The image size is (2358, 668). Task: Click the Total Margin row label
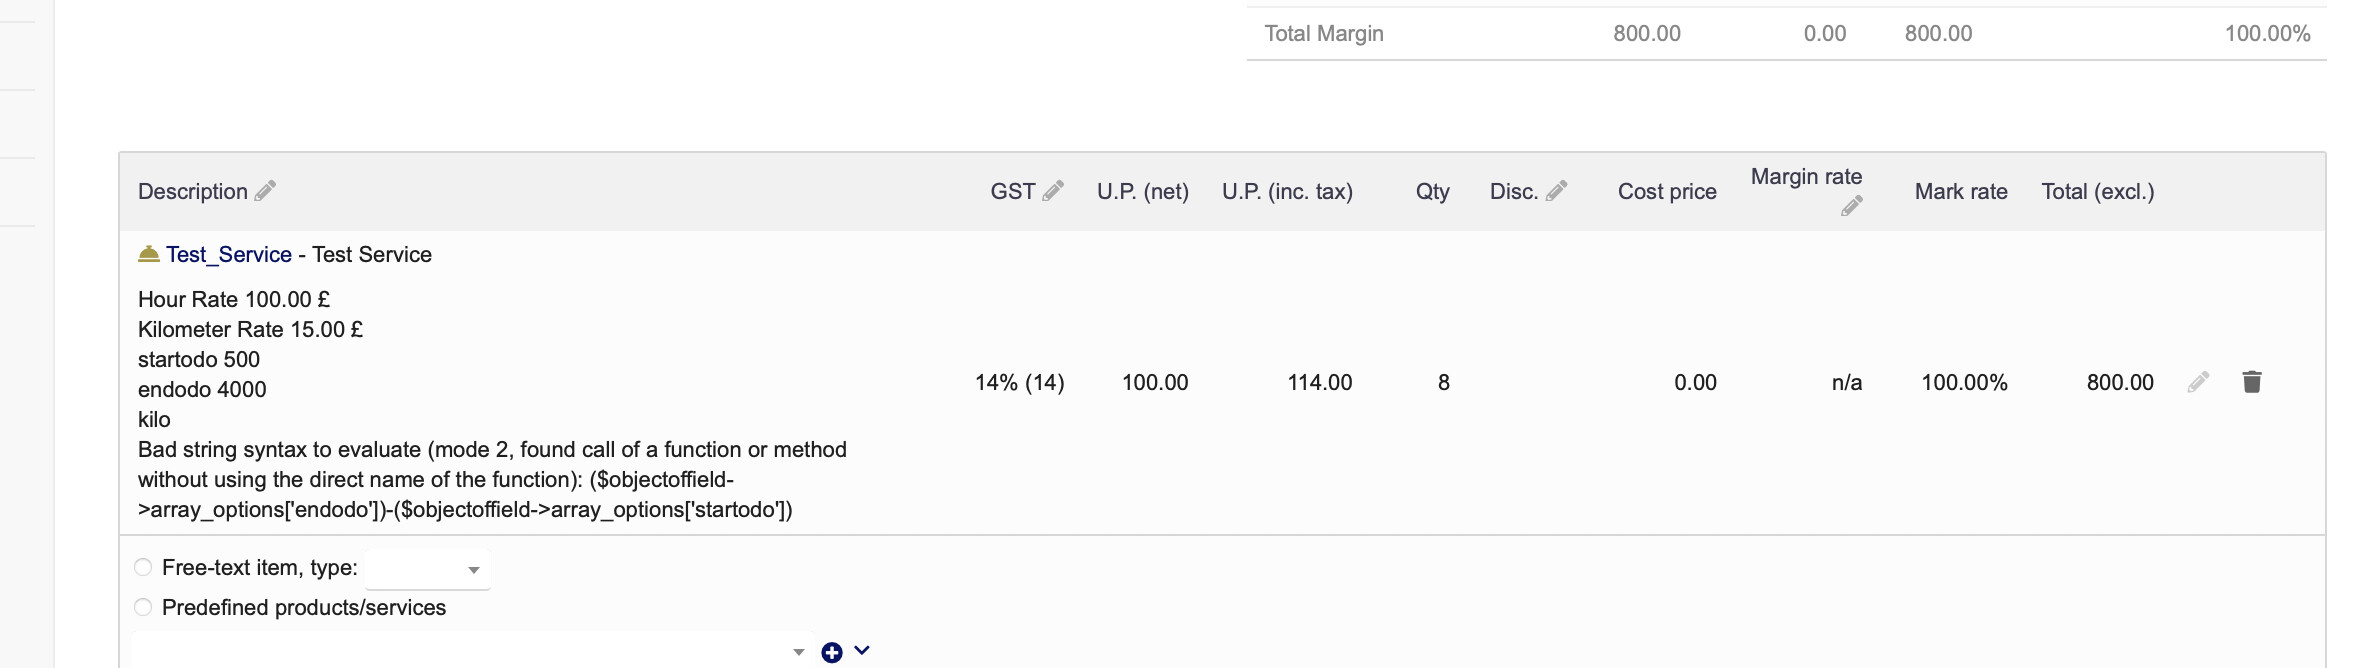click(x=1324, y=34)
